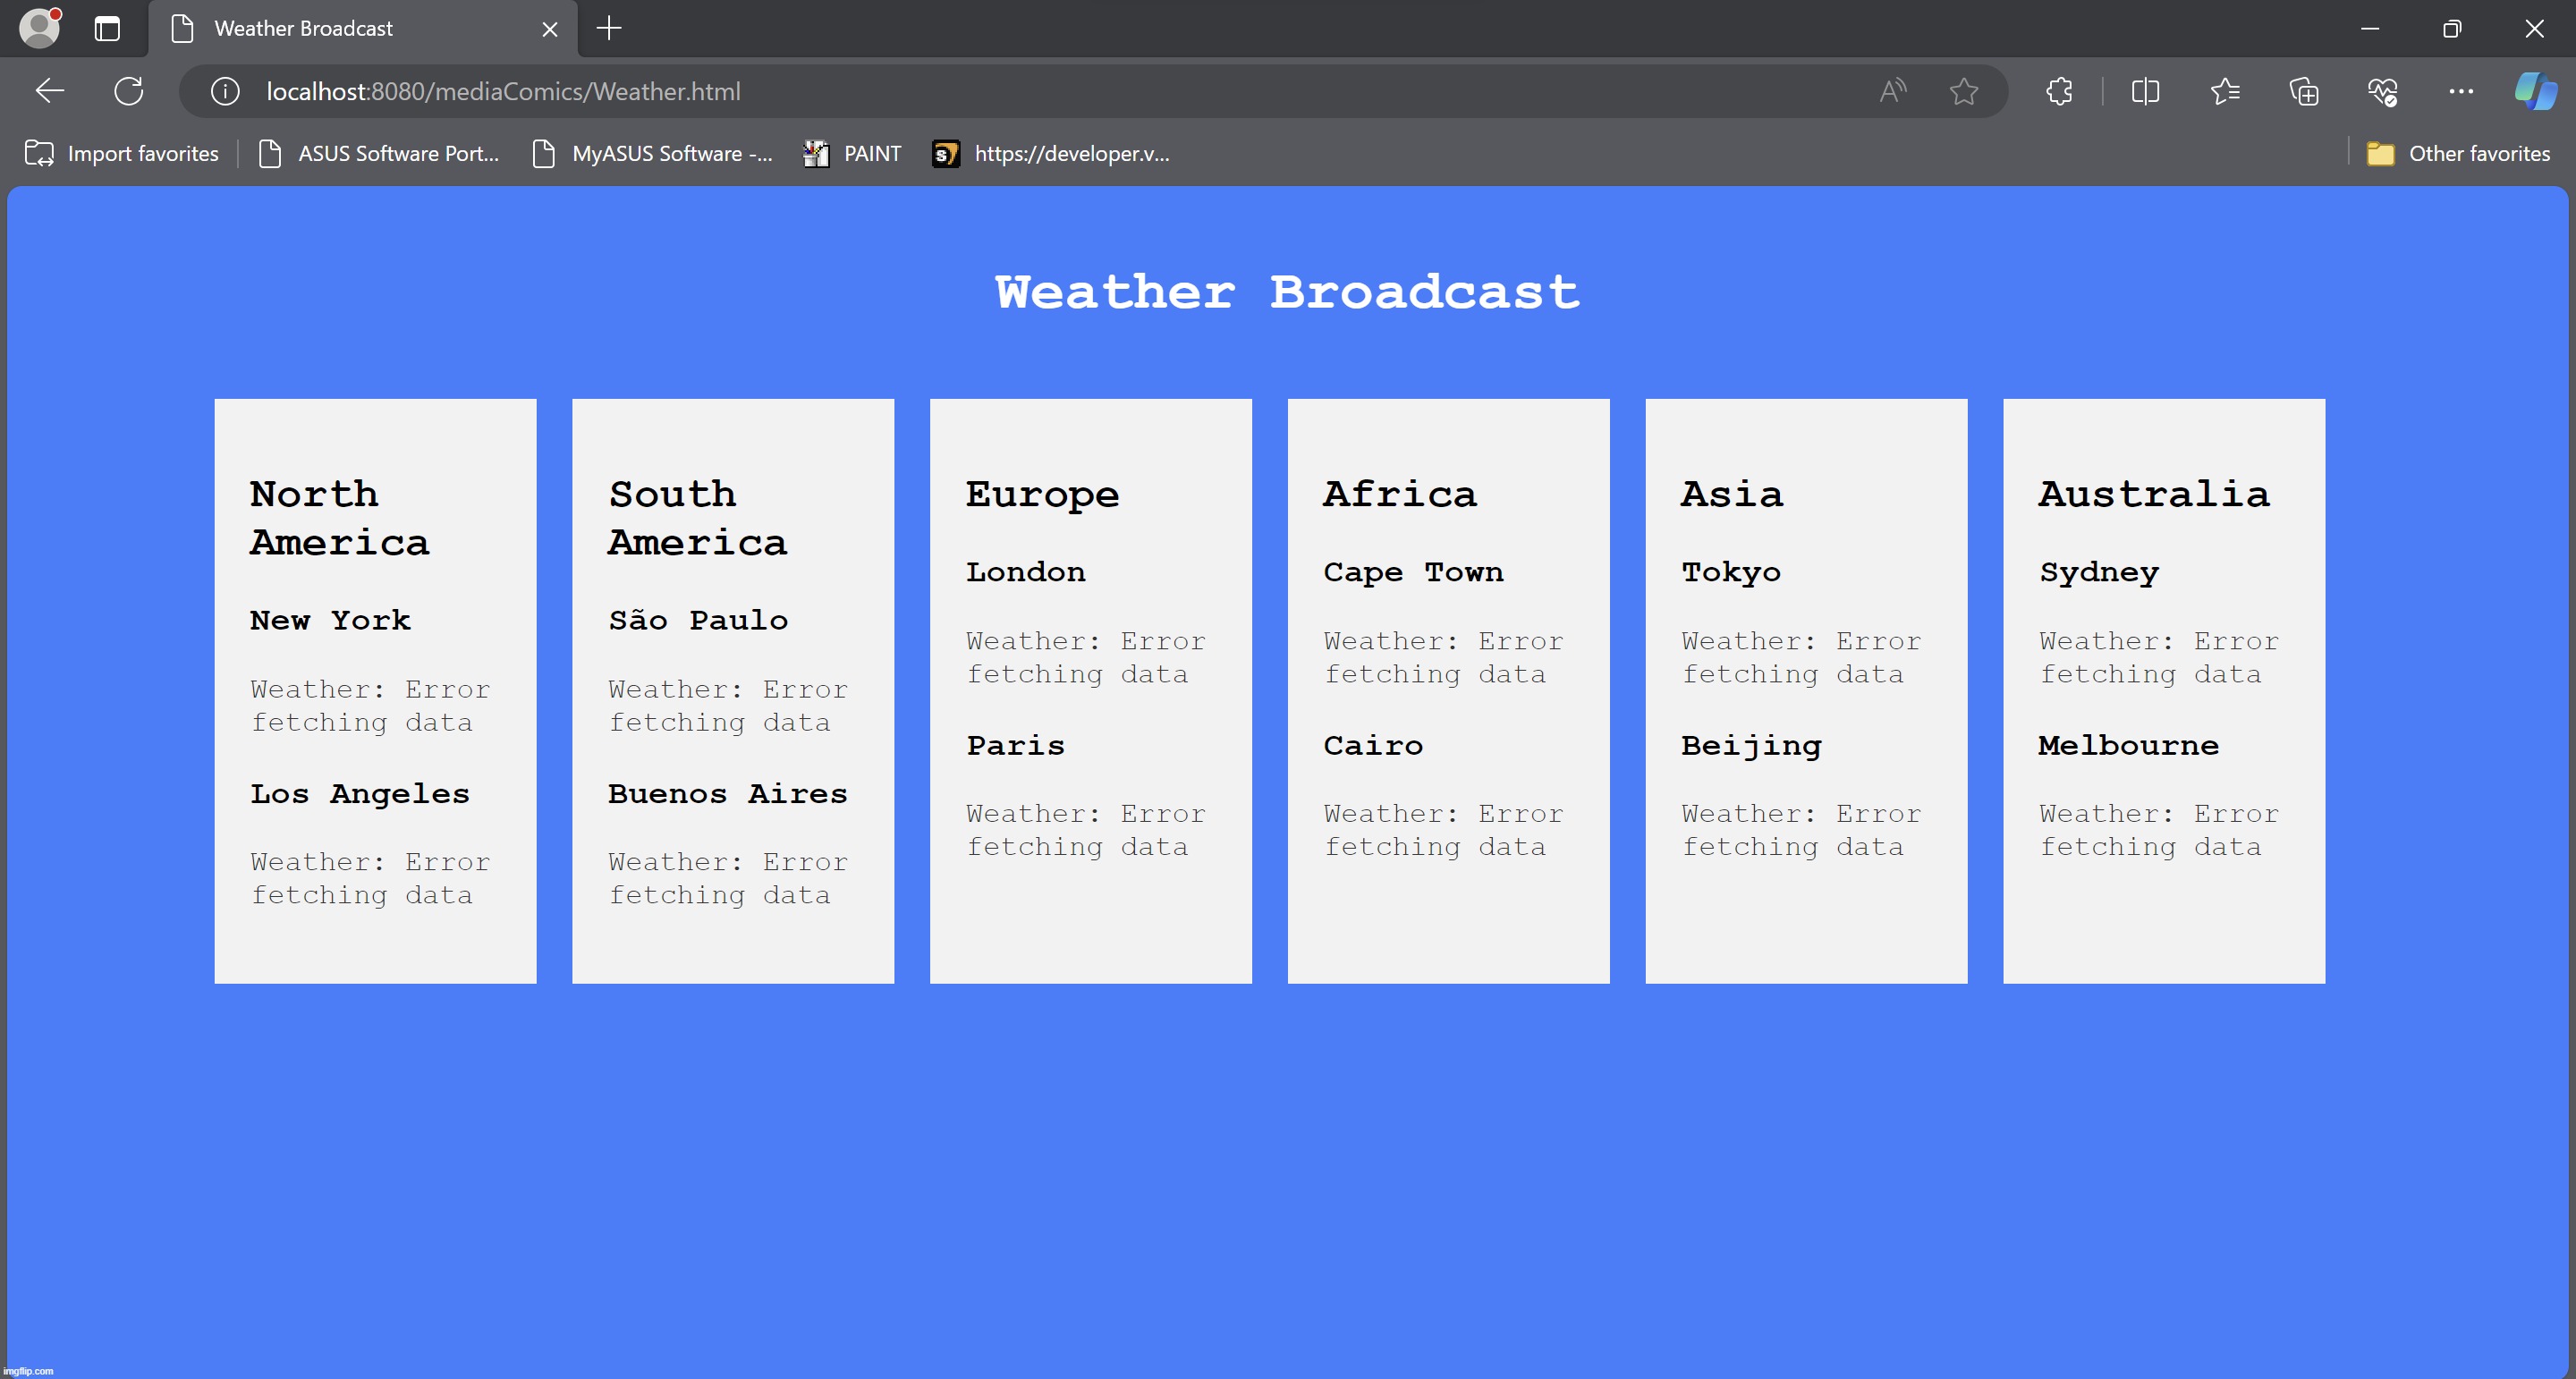Click the Tokyo city name
This screenshot has width=2576, height=1379.
click(1731, 573)
